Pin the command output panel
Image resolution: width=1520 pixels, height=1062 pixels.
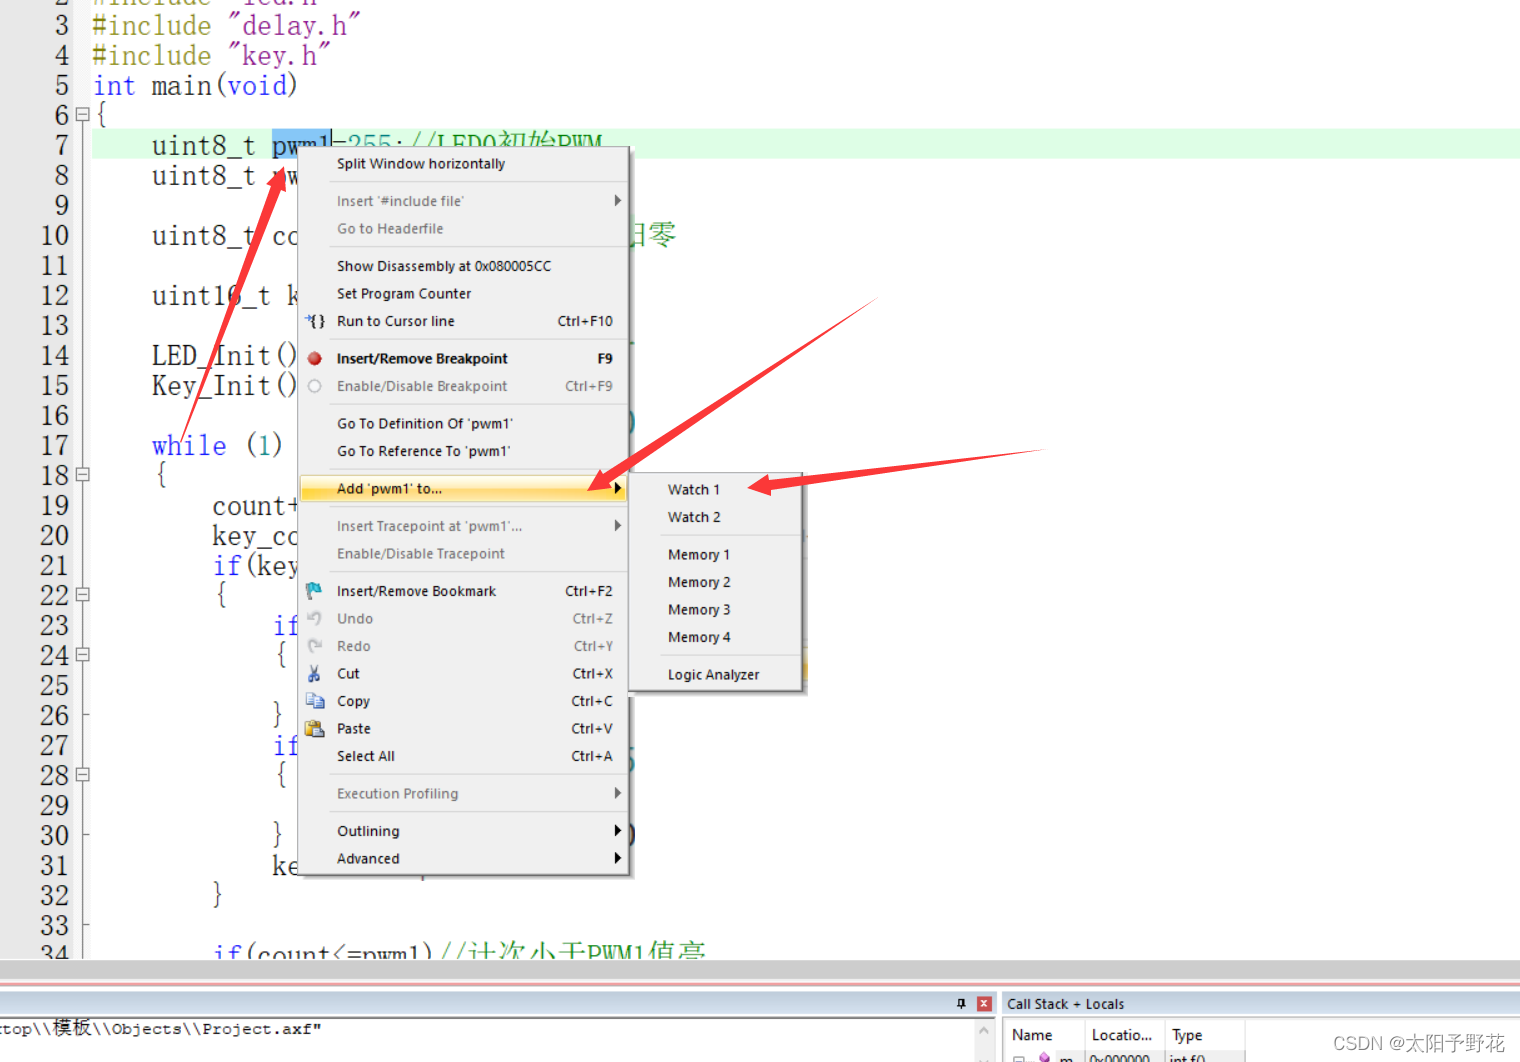tap(961, 1004)
